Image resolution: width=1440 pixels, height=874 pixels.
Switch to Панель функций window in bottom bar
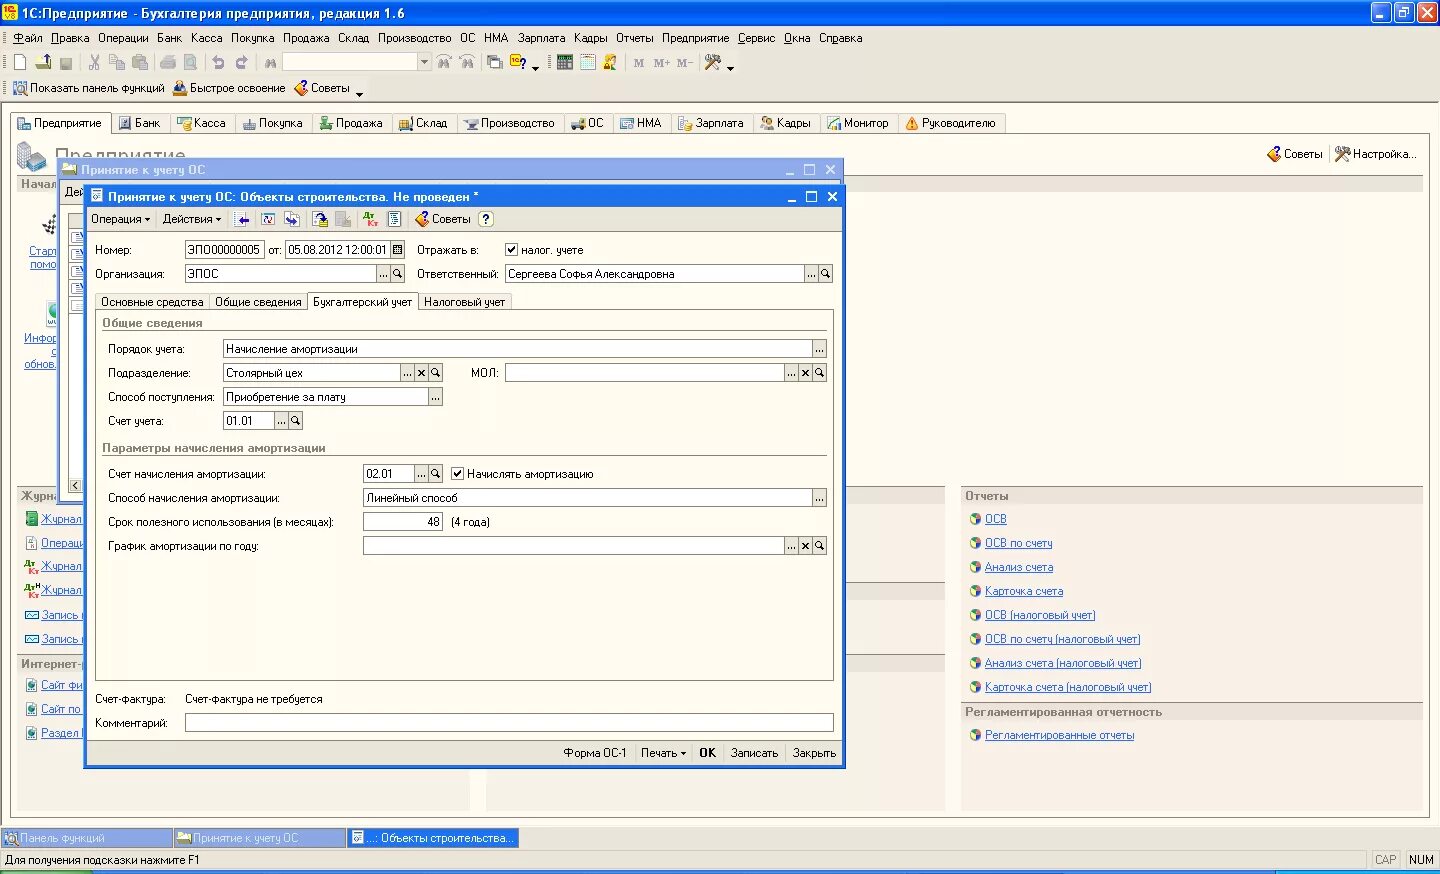[x=87, y=838]
